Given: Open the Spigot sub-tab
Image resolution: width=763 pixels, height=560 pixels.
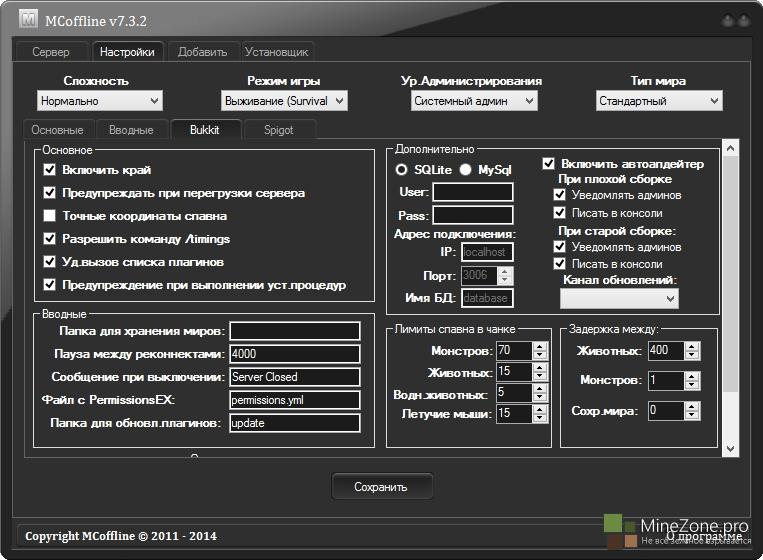Looking at the screenshot, I should click(279, 130).
